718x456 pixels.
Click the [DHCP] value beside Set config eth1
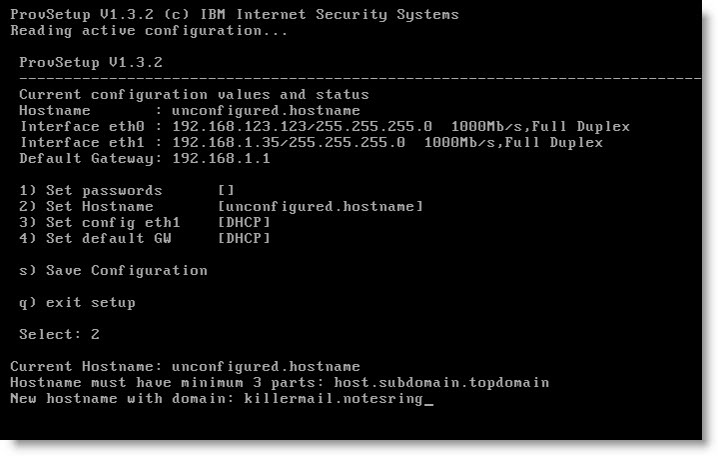[244, 223]
